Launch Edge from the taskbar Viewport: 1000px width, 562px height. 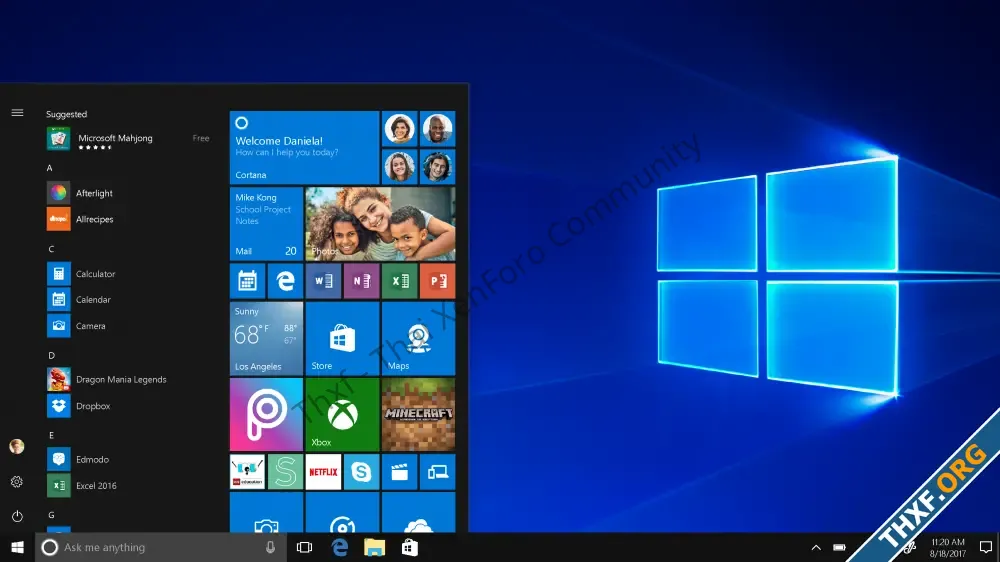340,547
